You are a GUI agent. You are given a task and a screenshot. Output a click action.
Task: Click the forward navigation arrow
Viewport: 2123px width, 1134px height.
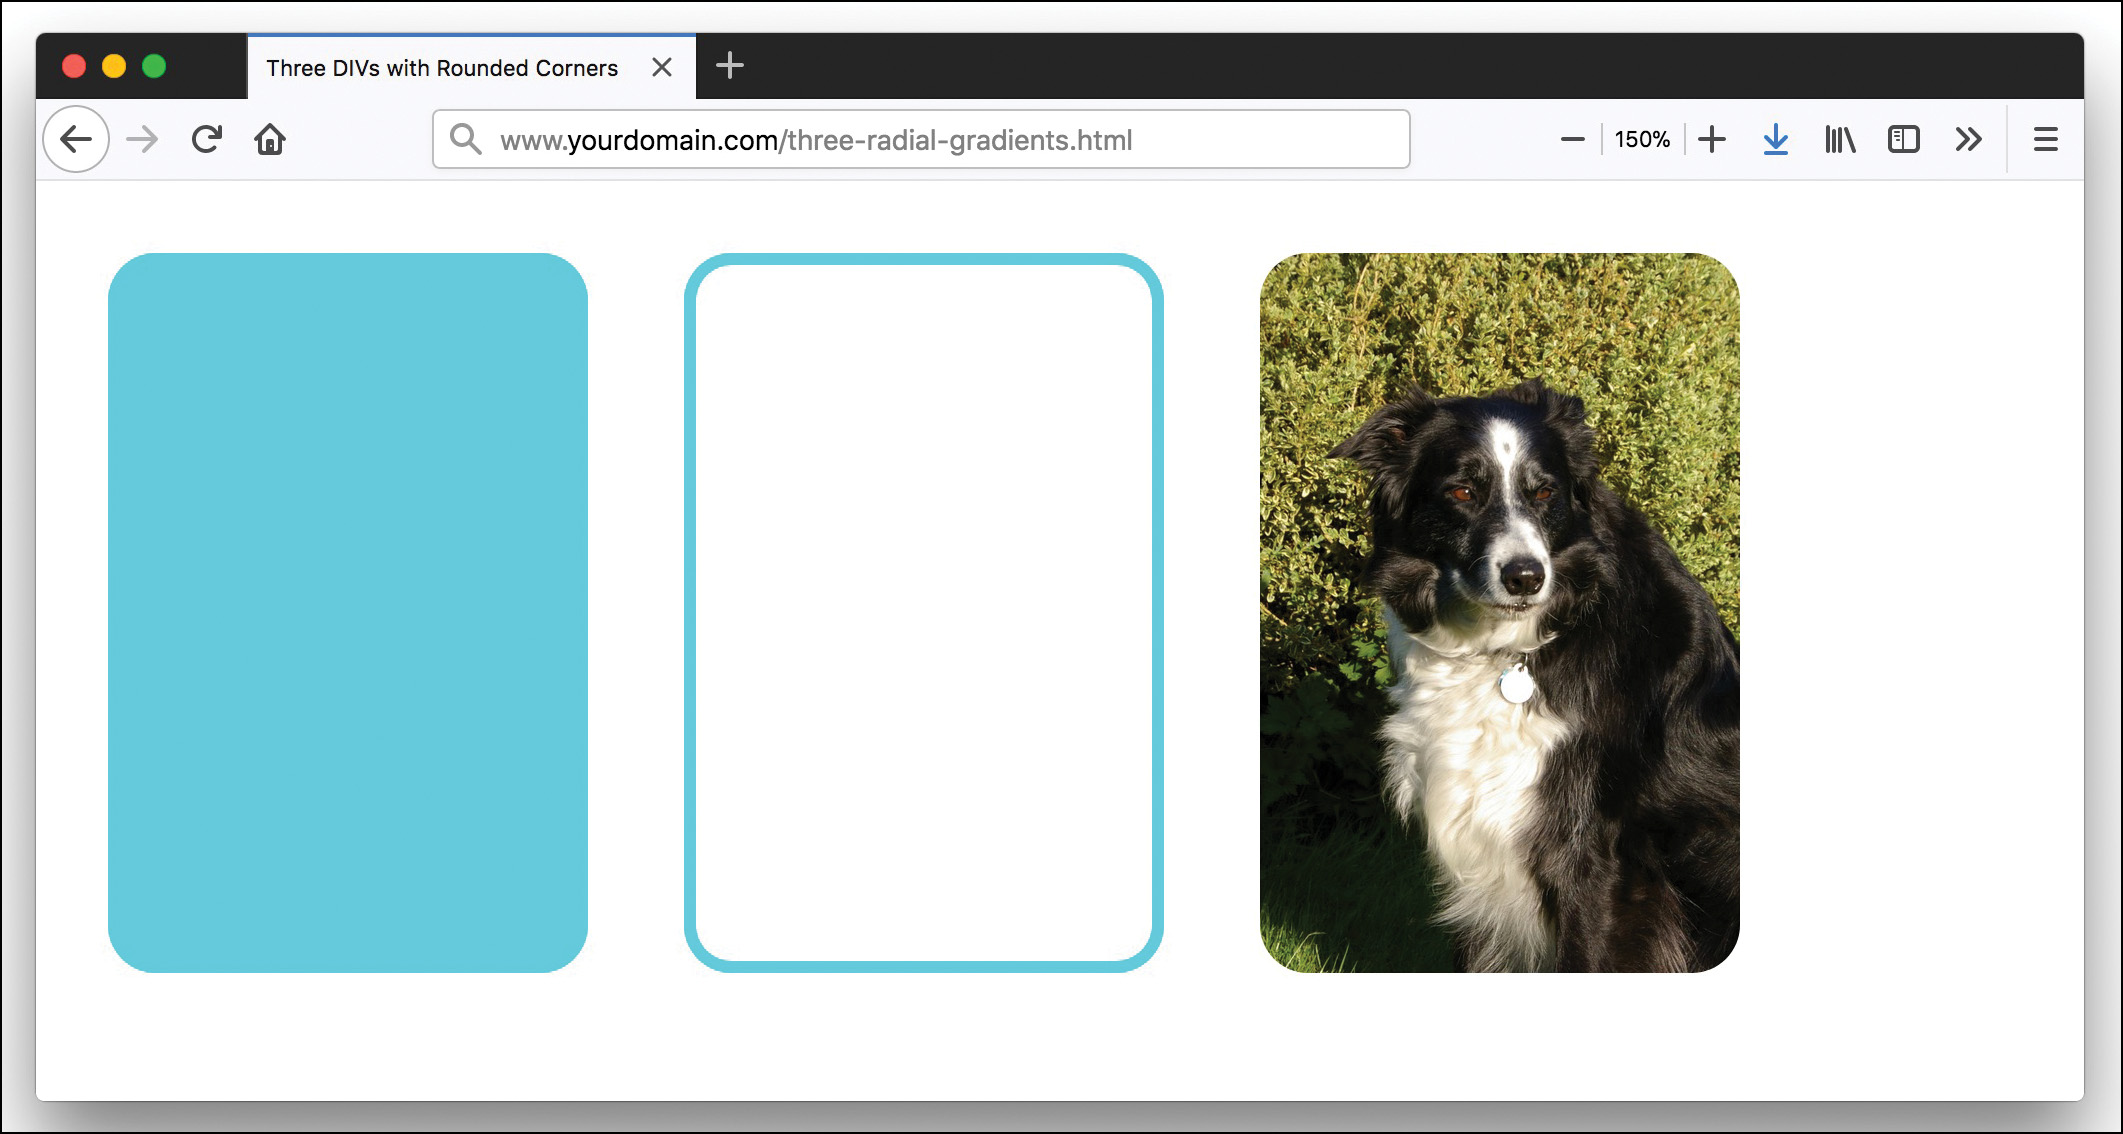click(x=141, y=139)
